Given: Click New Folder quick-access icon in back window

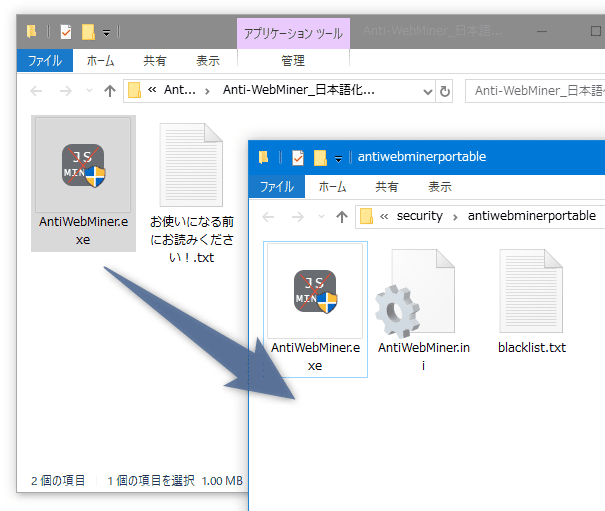Looking at the screenshot, I should (88, 32).
